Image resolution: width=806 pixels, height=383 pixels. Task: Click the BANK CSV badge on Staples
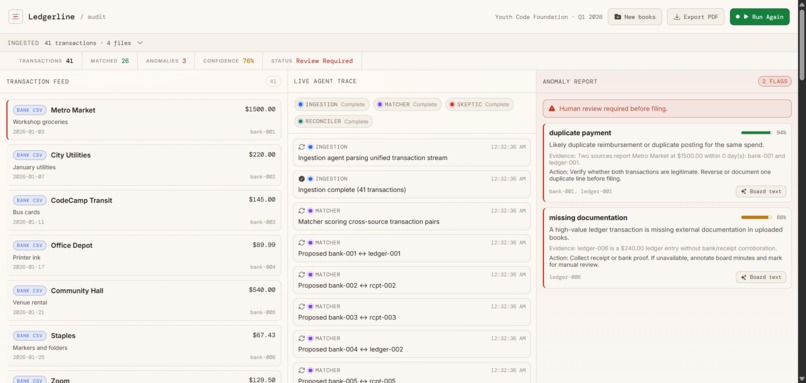(x=30, y=336)
